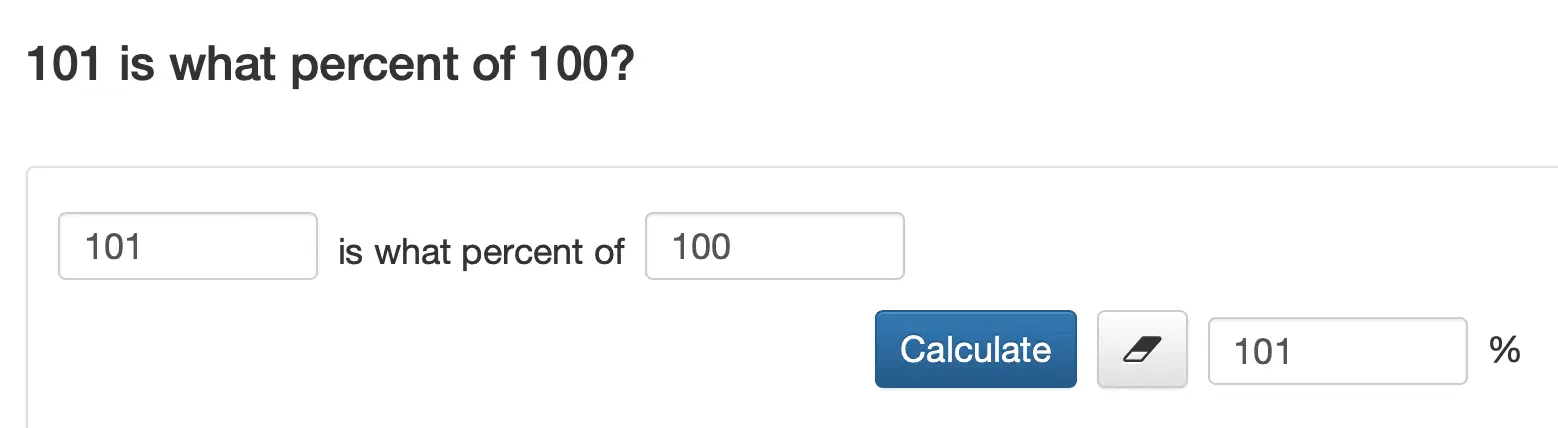Click the first number input containing 101
This screenshot has width=1558, height=428.
188,246
